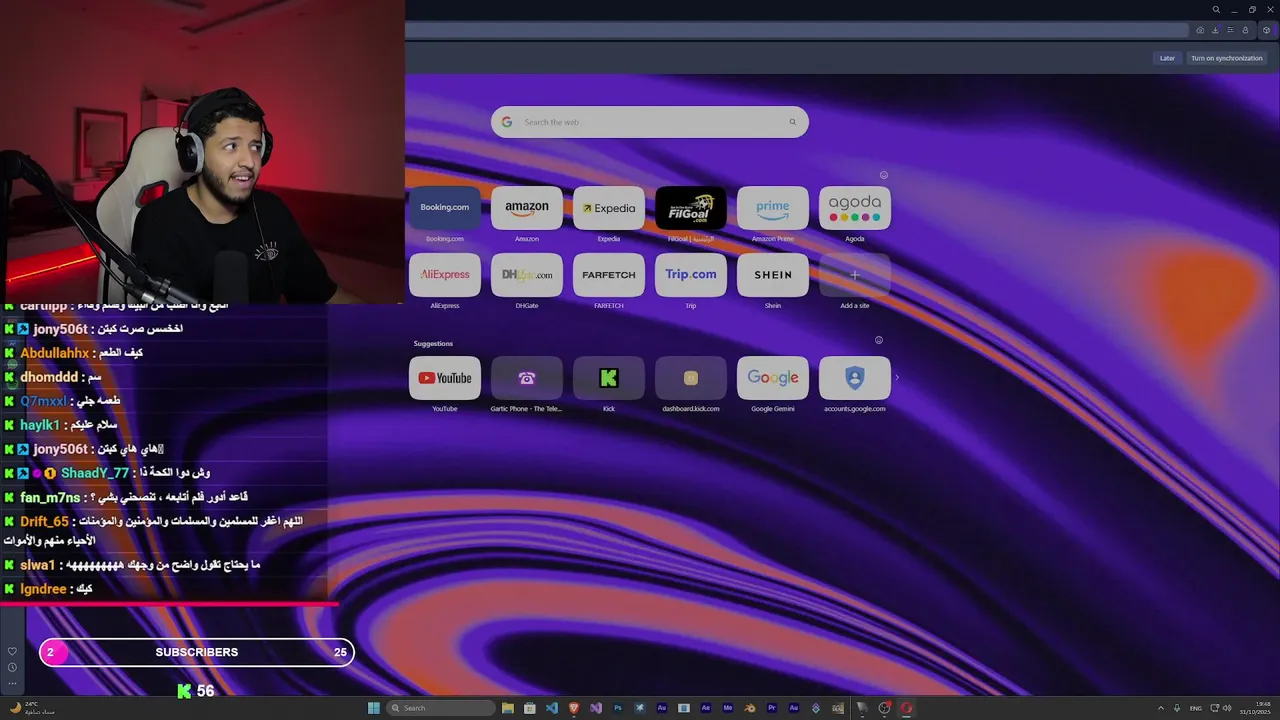1280x720 pixels.
Task: Click the Later button
Action: tap(1167, 58)
